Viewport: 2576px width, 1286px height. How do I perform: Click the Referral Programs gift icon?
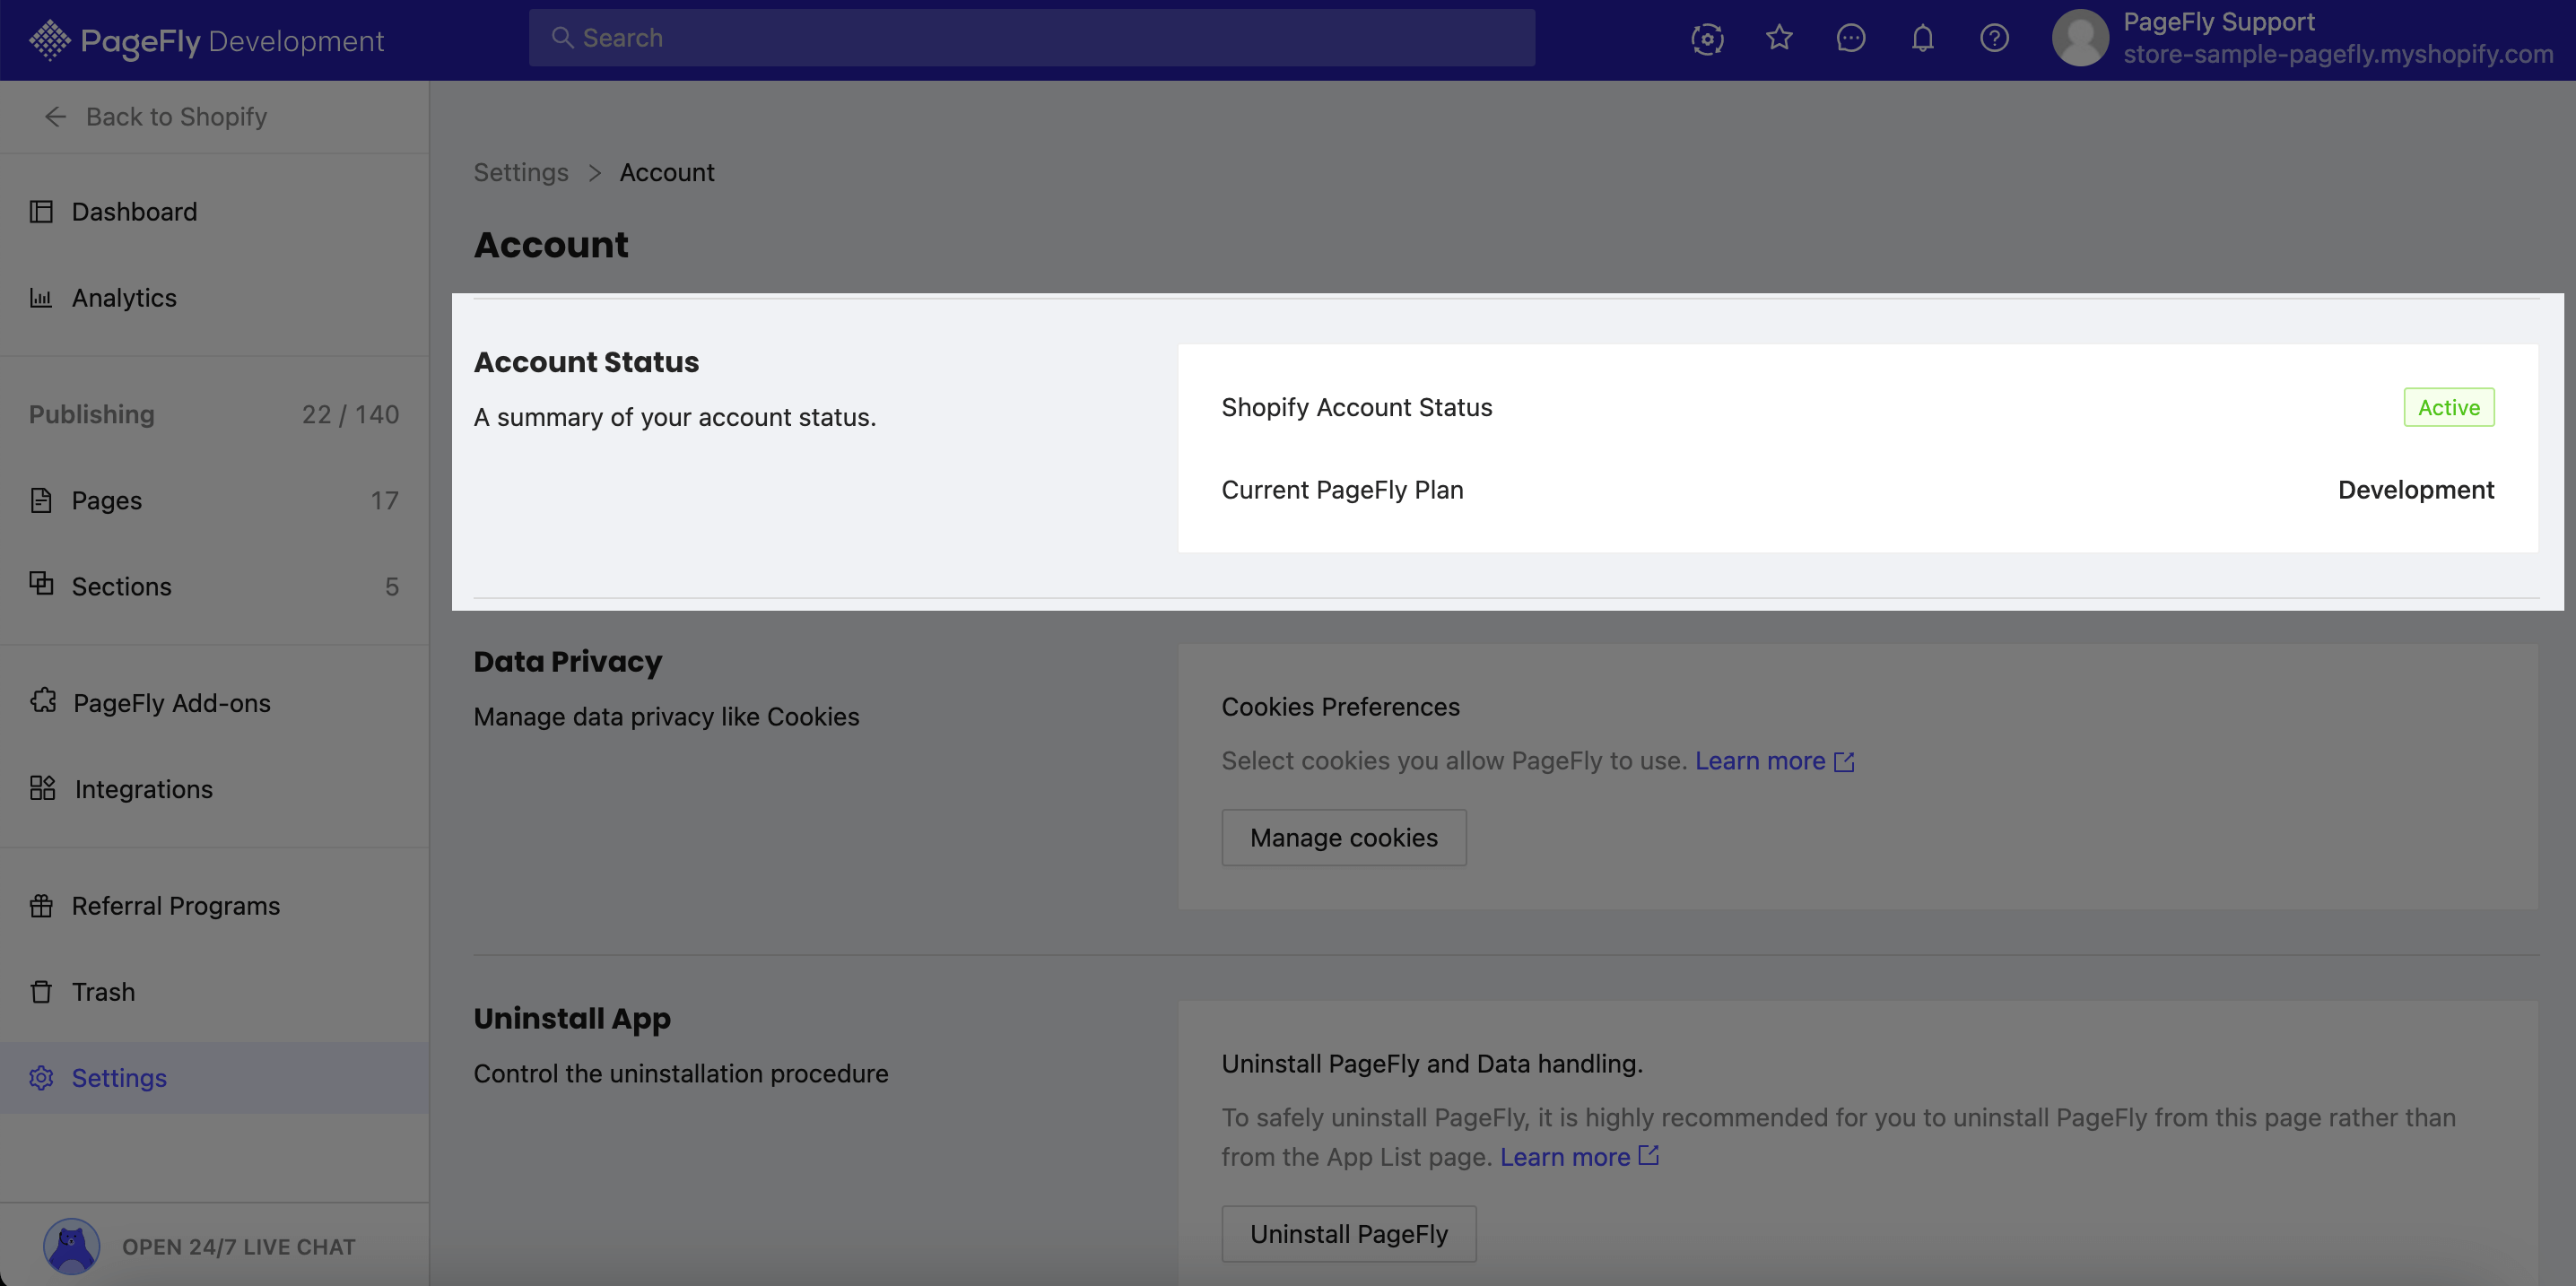pos(41,906)
